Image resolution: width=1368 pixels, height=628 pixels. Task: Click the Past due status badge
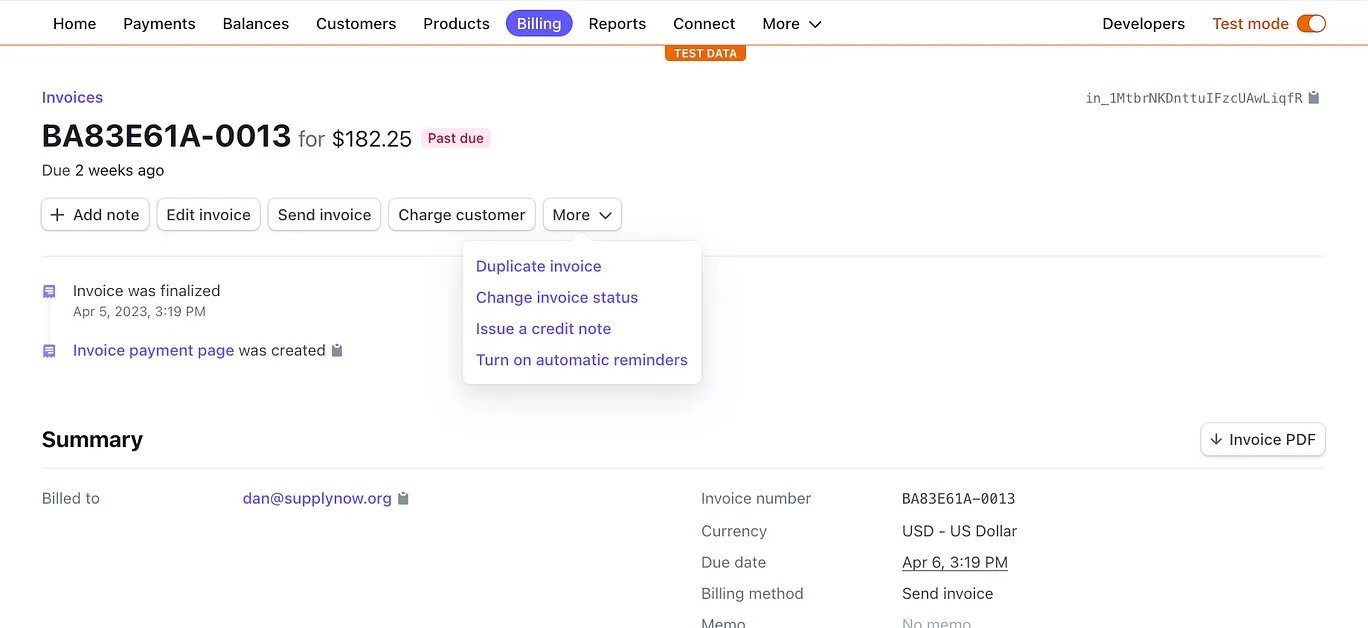click(456, 139)
